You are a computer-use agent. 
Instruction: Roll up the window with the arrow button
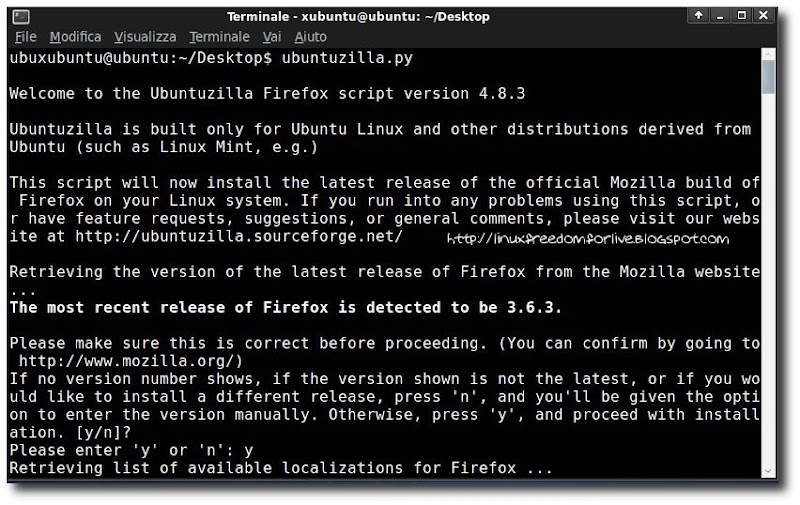pos(697,17)
